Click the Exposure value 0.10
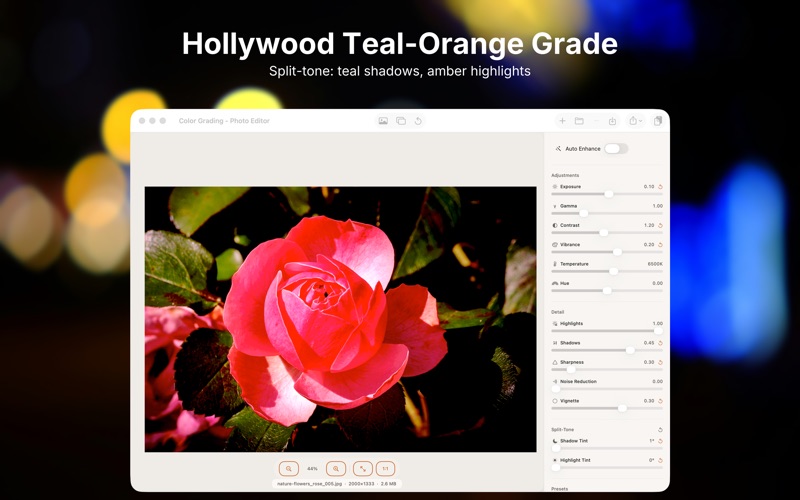 (x=648, y=187)
